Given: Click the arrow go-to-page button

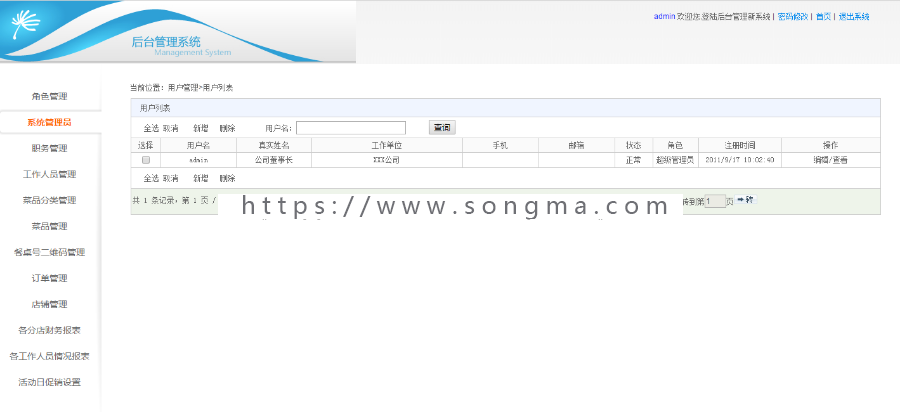Looking at the screenshot, I should coord(746,200).
